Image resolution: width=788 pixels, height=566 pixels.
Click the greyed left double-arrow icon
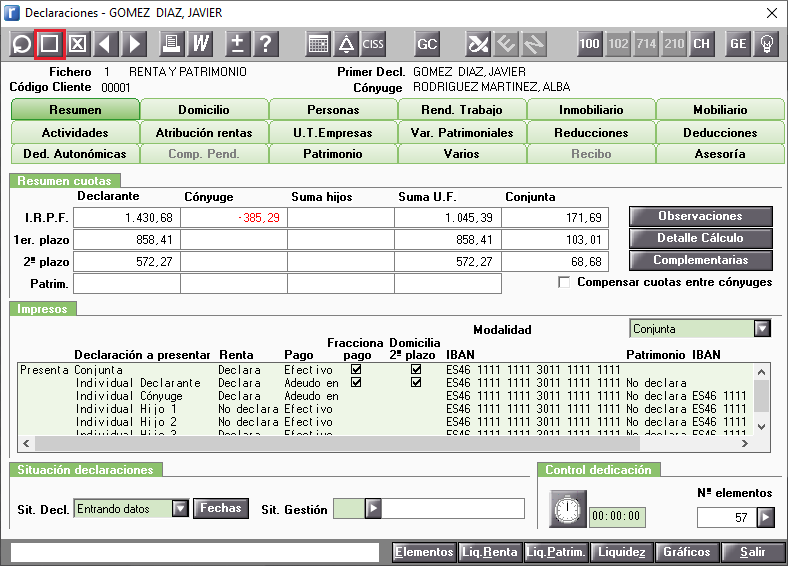coord(506,44)
